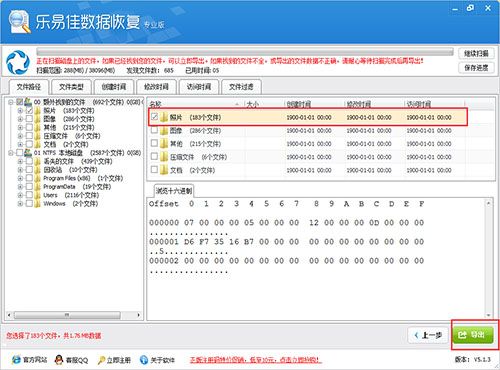Check the 压缩文件 checkbox in the file list
The width and height of the screenshot is (500, 370).
click(x=154, y=156)
